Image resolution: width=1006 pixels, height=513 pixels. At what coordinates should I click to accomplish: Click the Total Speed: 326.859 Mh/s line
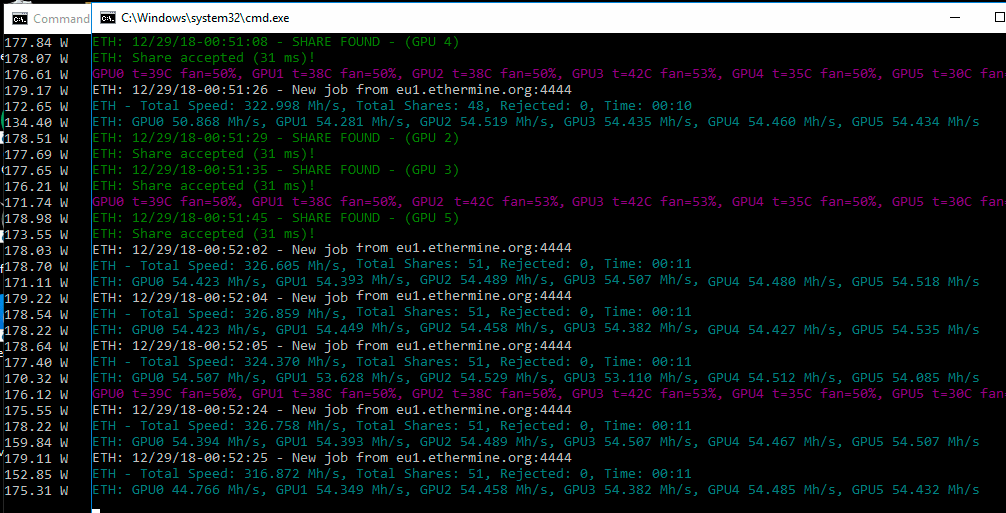[392, 313]
